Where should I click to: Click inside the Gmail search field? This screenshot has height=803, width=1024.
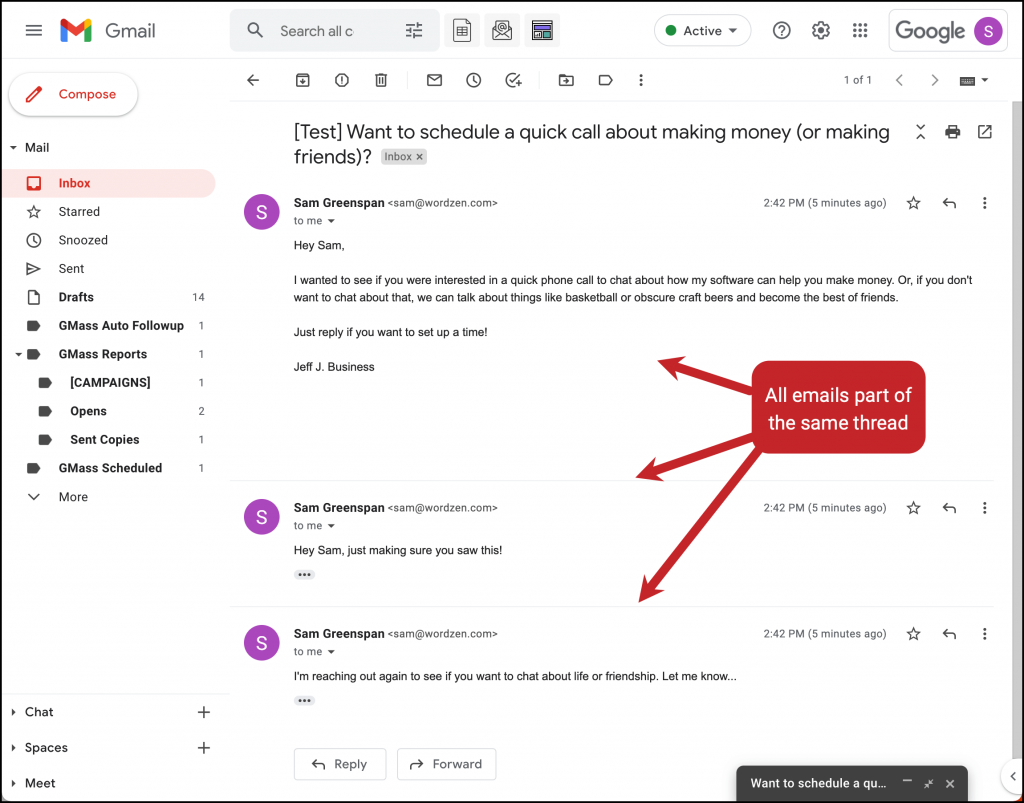coord(330,30)
